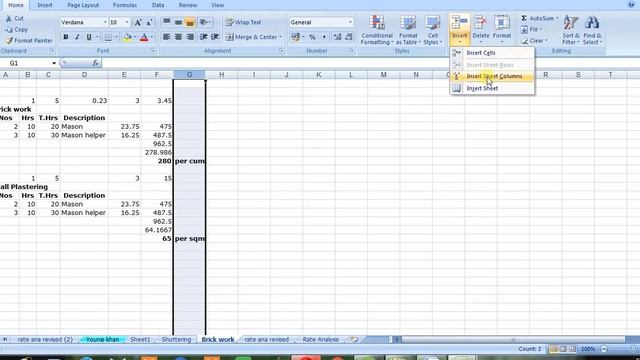Switch to the Data ribbon tab
640x360 pixels.
(x=158, y=5)
